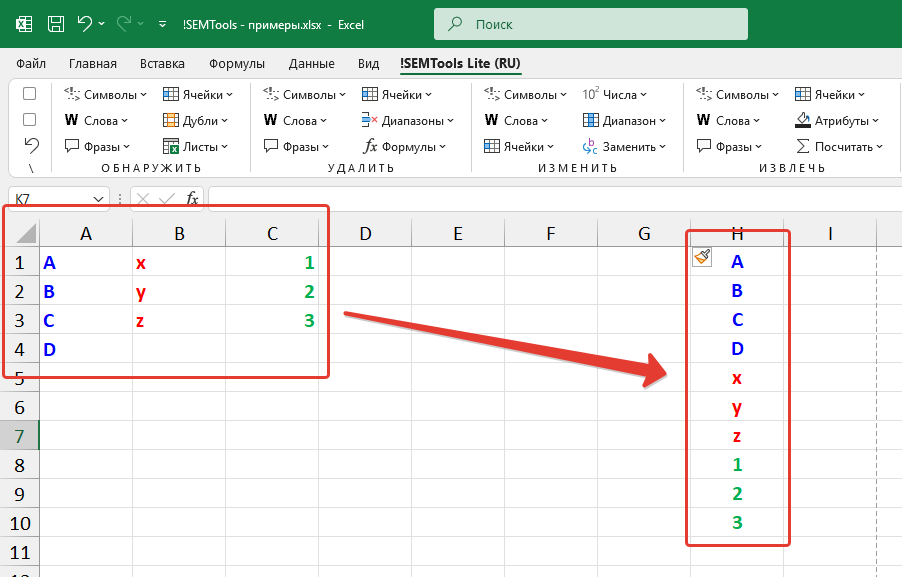Click the Атрибуты tool in the Извлечь group
Viewport: 902px width, 577px height.
pos(838,121)
